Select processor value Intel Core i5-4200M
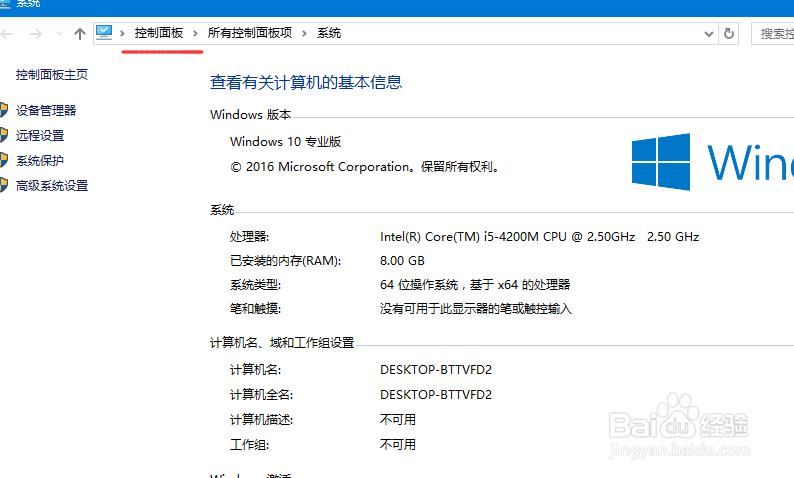Screen dimensions: 794x478 point(539,236)
